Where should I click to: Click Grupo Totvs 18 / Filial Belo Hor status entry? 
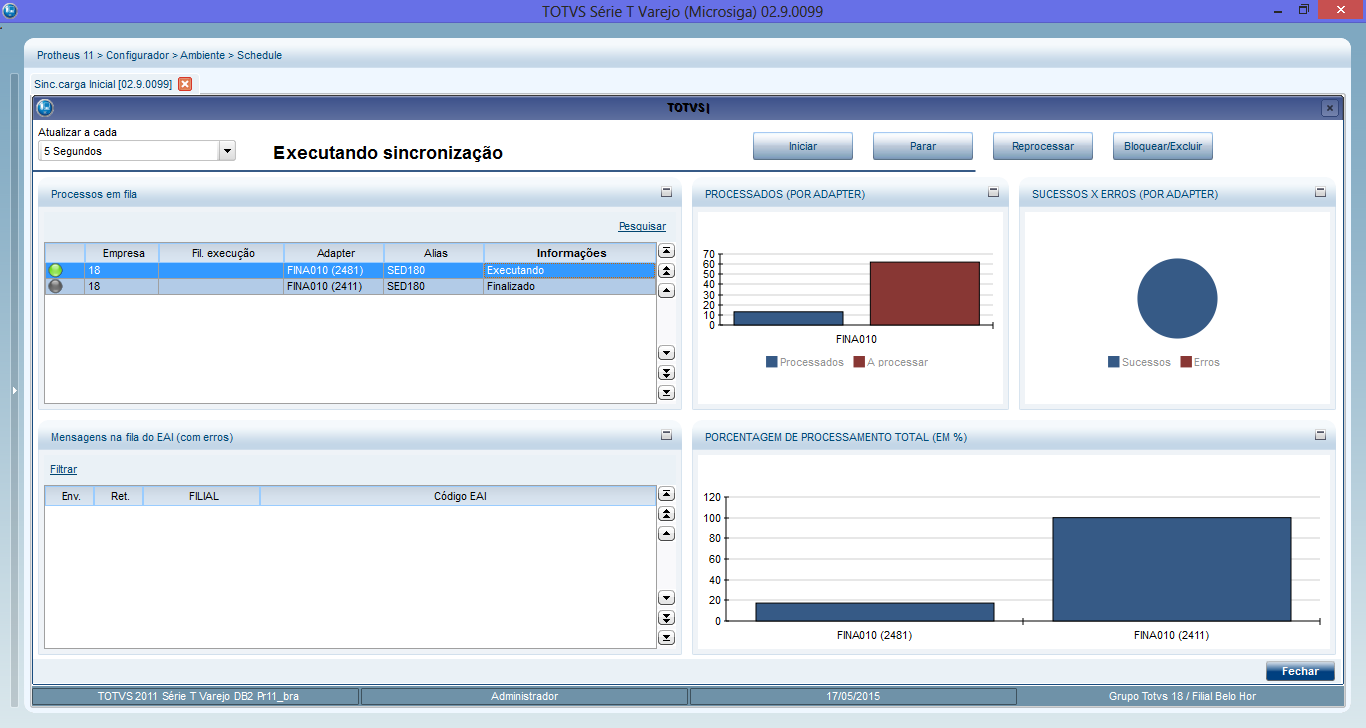1180,696
